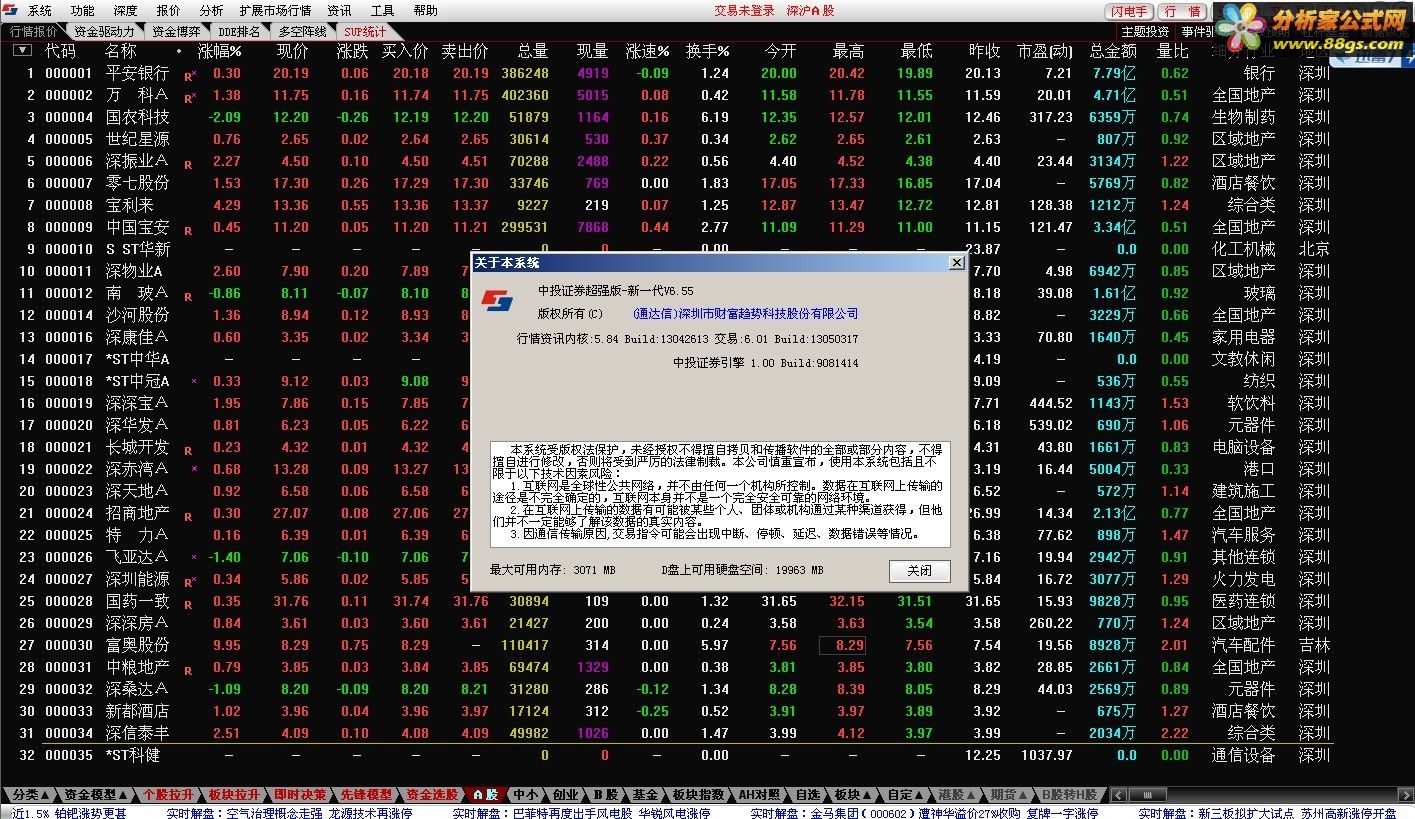Screen dimensions: 1415x819
Task: Sort by the 总量 column header
Action: pyautogui.click(x=532, y=50)
